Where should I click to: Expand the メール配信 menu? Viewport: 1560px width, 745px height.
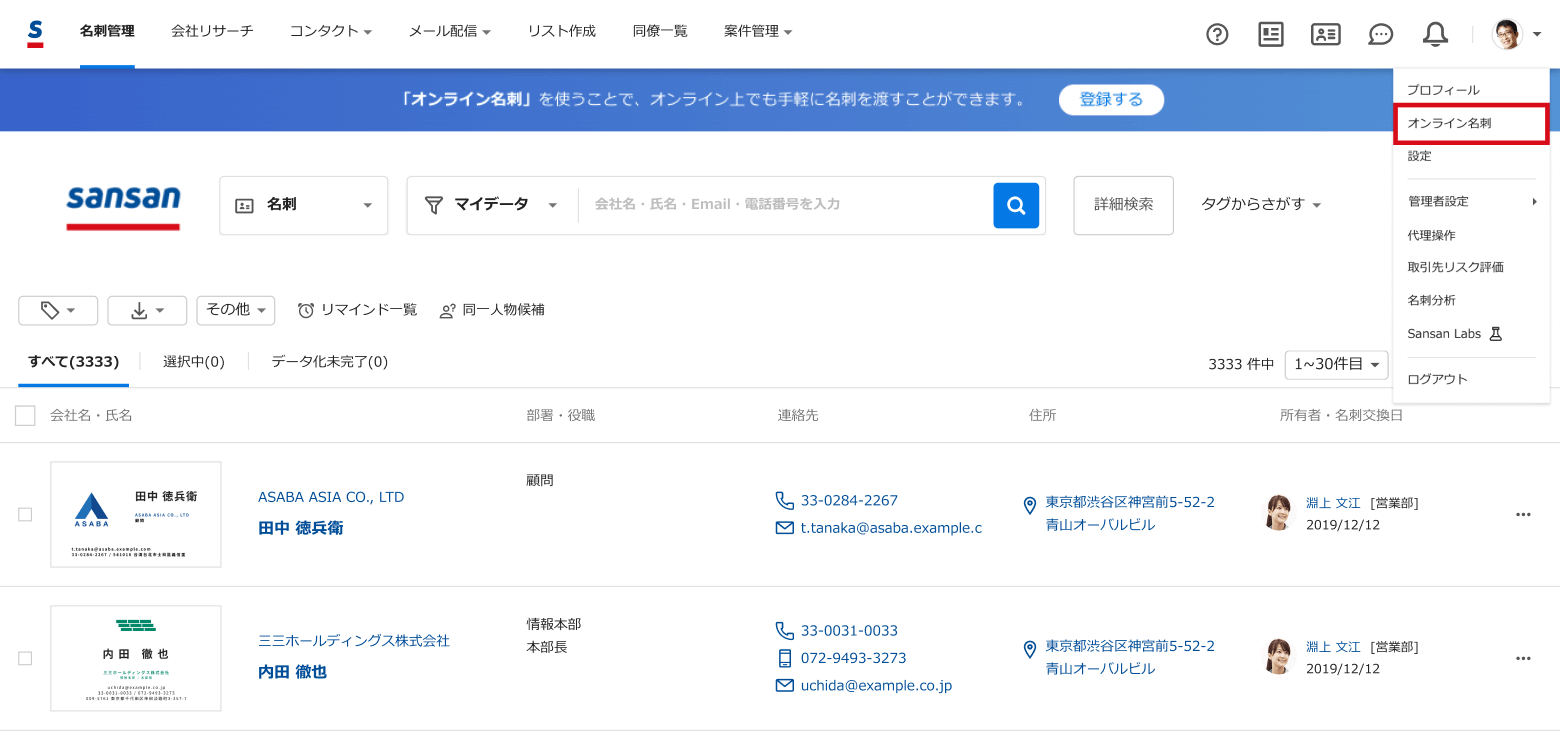click(x=450, y=32)
